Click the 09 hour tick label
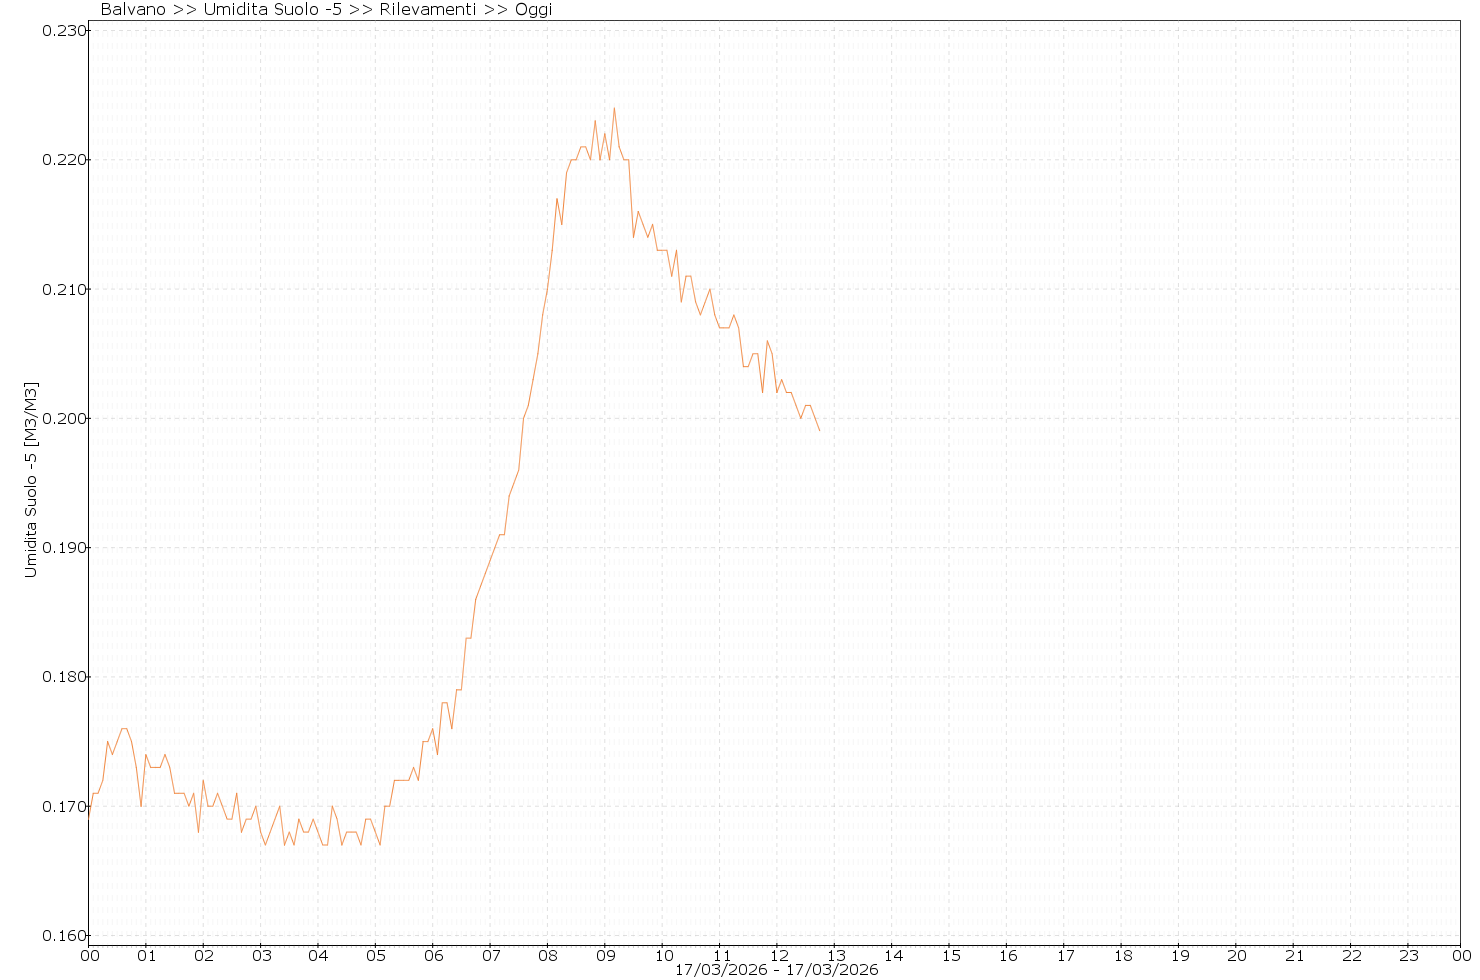This screenshot has height=980, width=1480. (605, 955)
